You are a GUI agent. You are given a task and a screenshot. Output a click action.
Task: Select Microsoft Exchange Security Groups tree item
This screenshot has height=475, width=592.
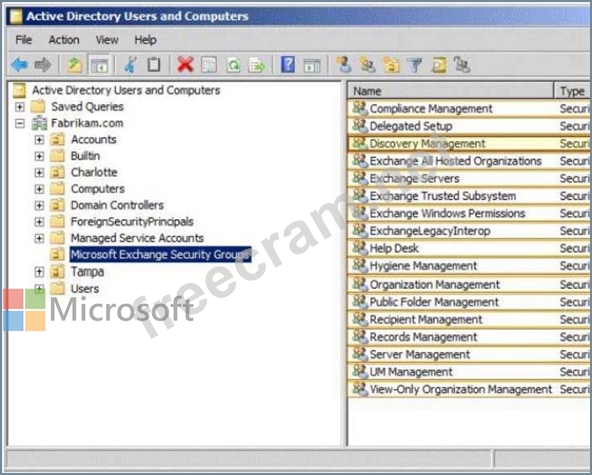pyautogui.click(x=160, y=254)
